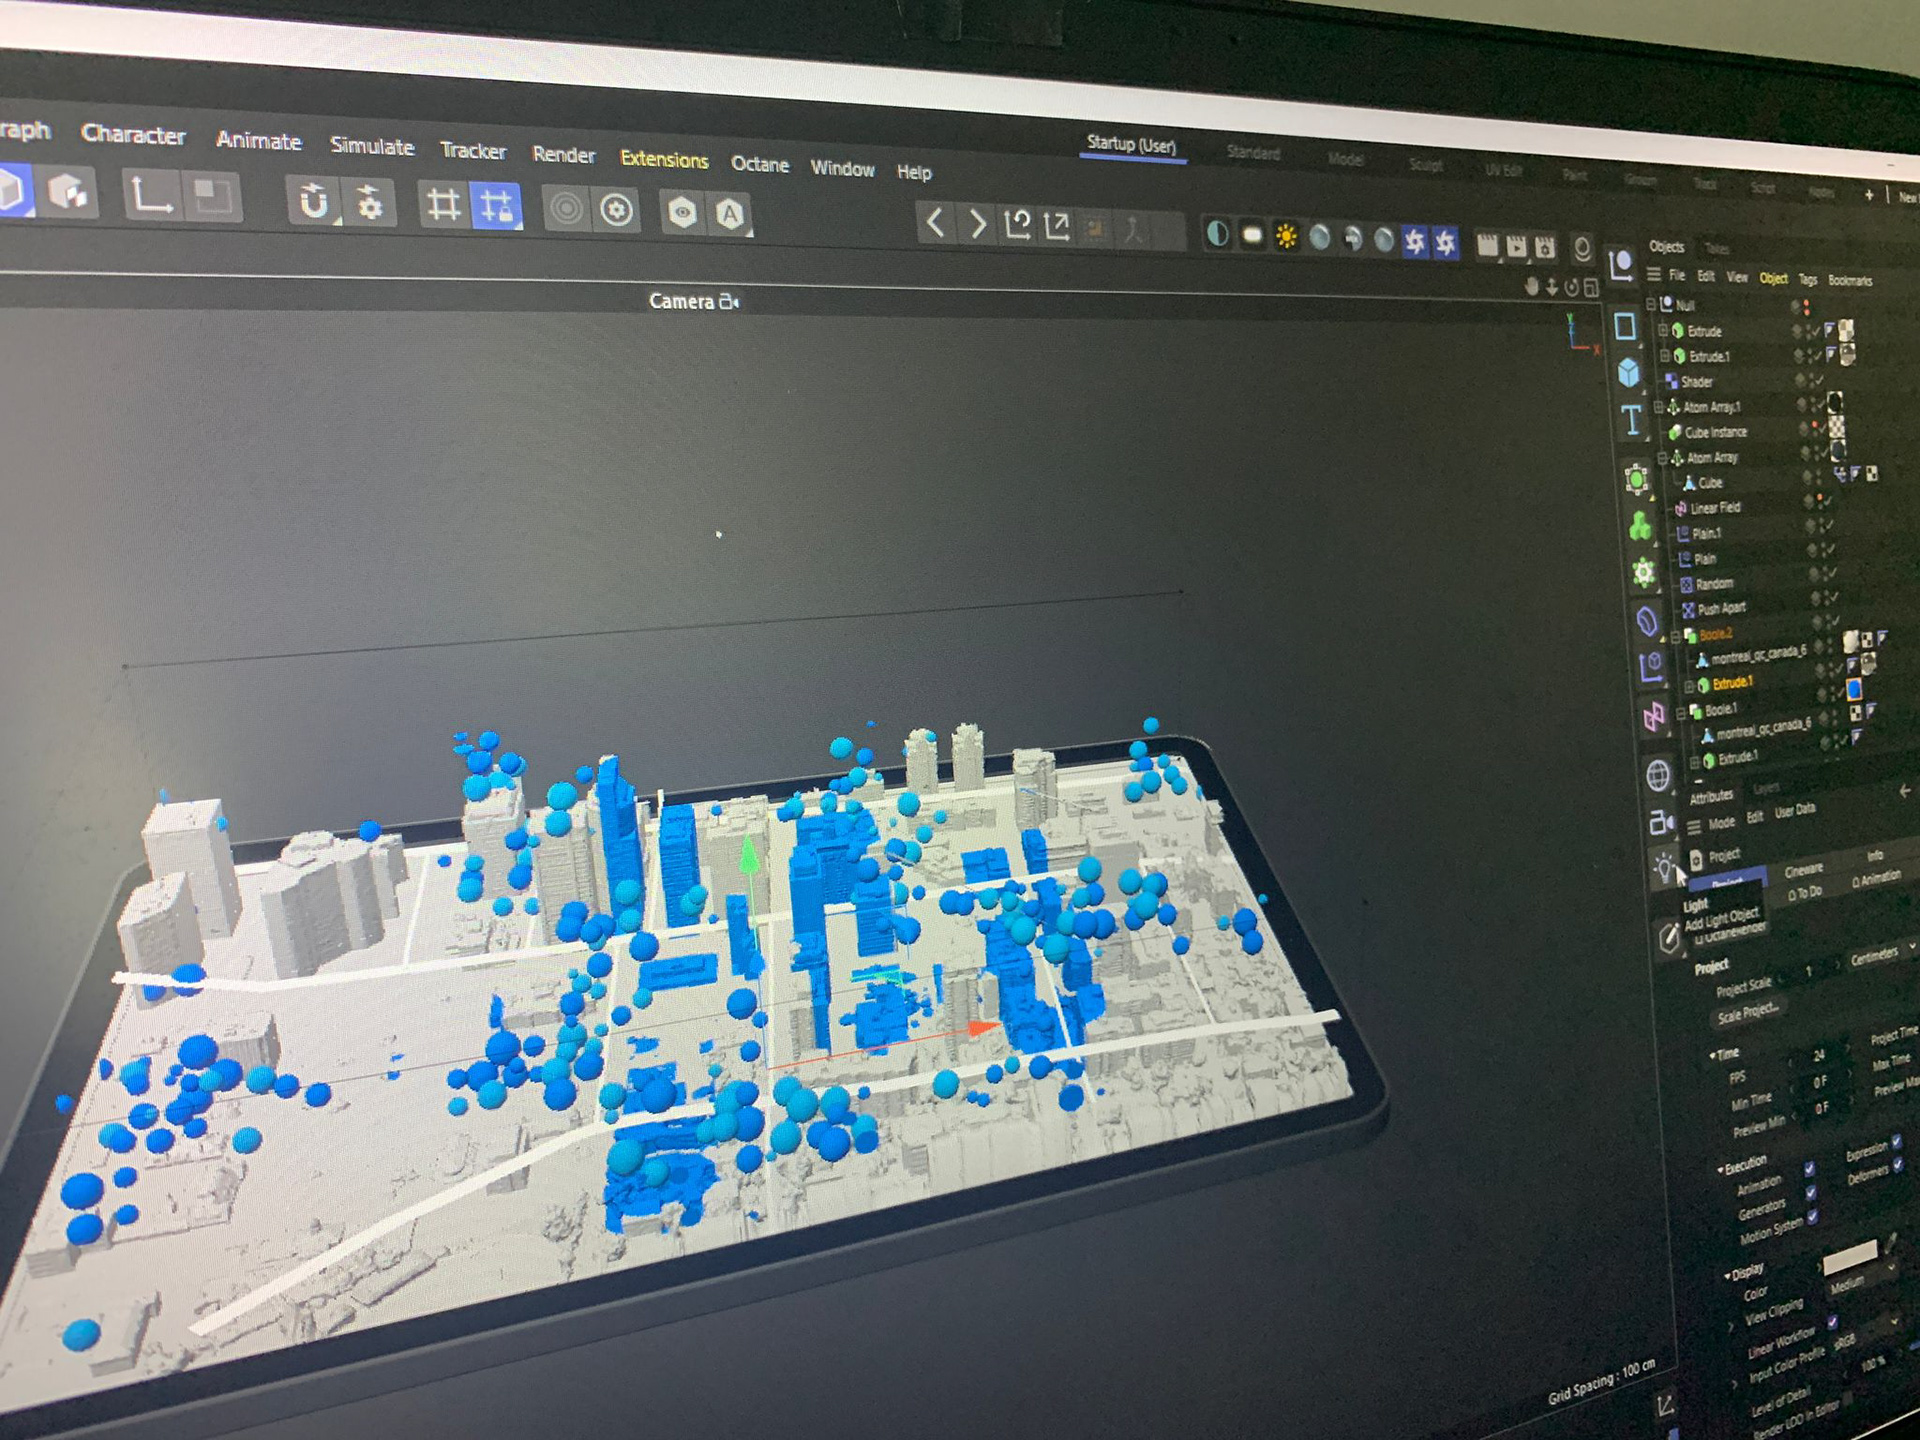Open the Animate menu
The image size is (1920, 1440).
tap(259, 141)
